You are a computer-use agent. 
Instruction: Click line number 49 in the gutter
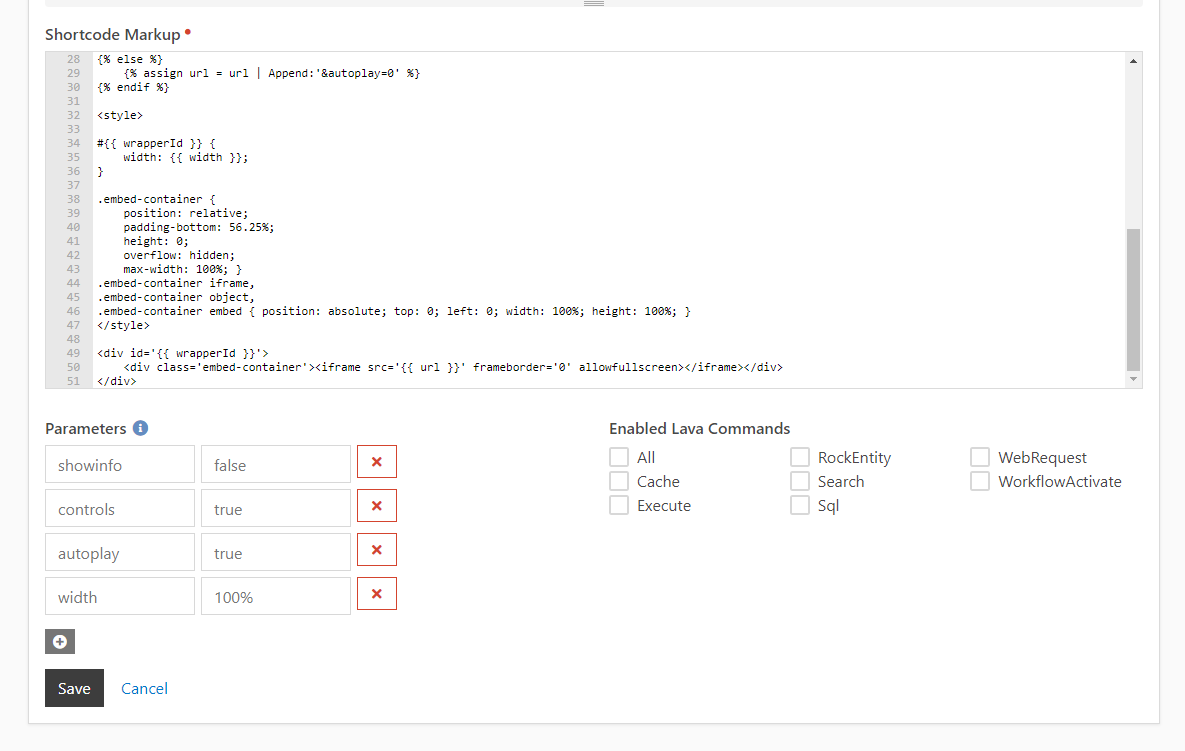[x=73, y=353]
